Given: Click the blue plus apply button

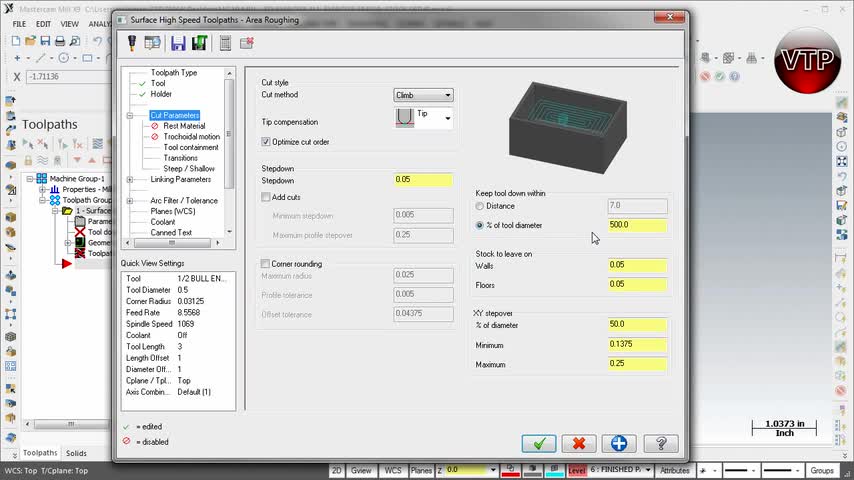Looking at the screenshot, I should tap(619, 443).
